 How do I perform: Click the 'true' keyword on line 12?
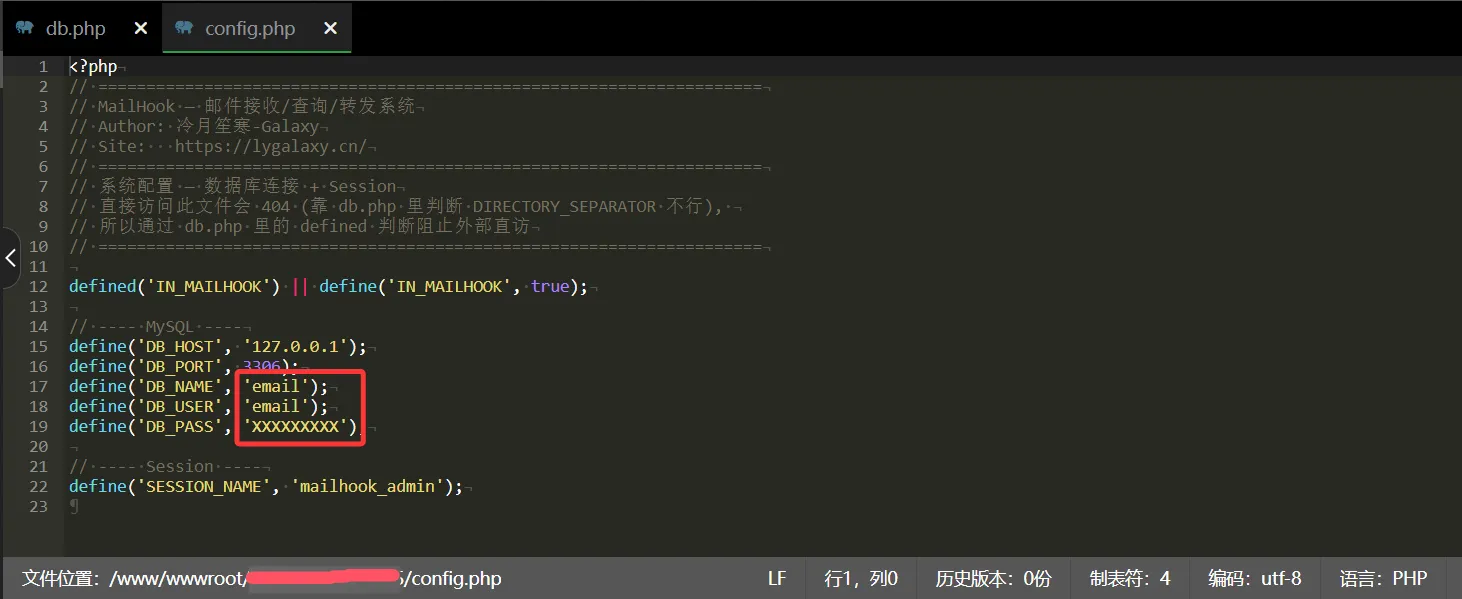tap(550, 286)
